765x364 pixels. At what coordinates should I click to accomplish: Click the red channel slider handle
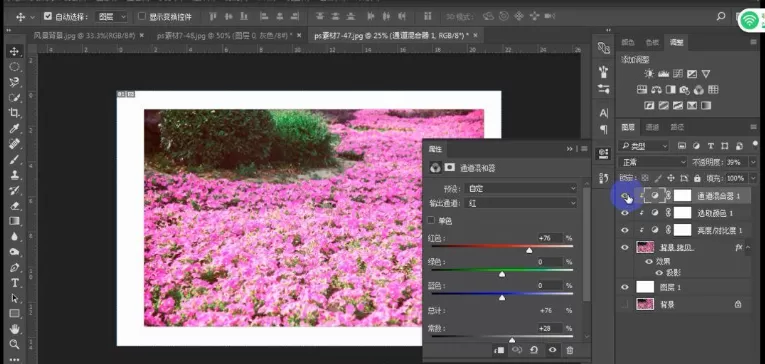[x=529, y=250]
